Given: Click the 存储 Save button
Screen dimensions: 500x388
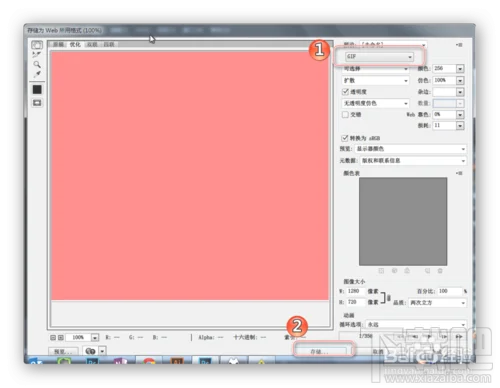Looking at the screenshot, I should [x=320, y=351].
